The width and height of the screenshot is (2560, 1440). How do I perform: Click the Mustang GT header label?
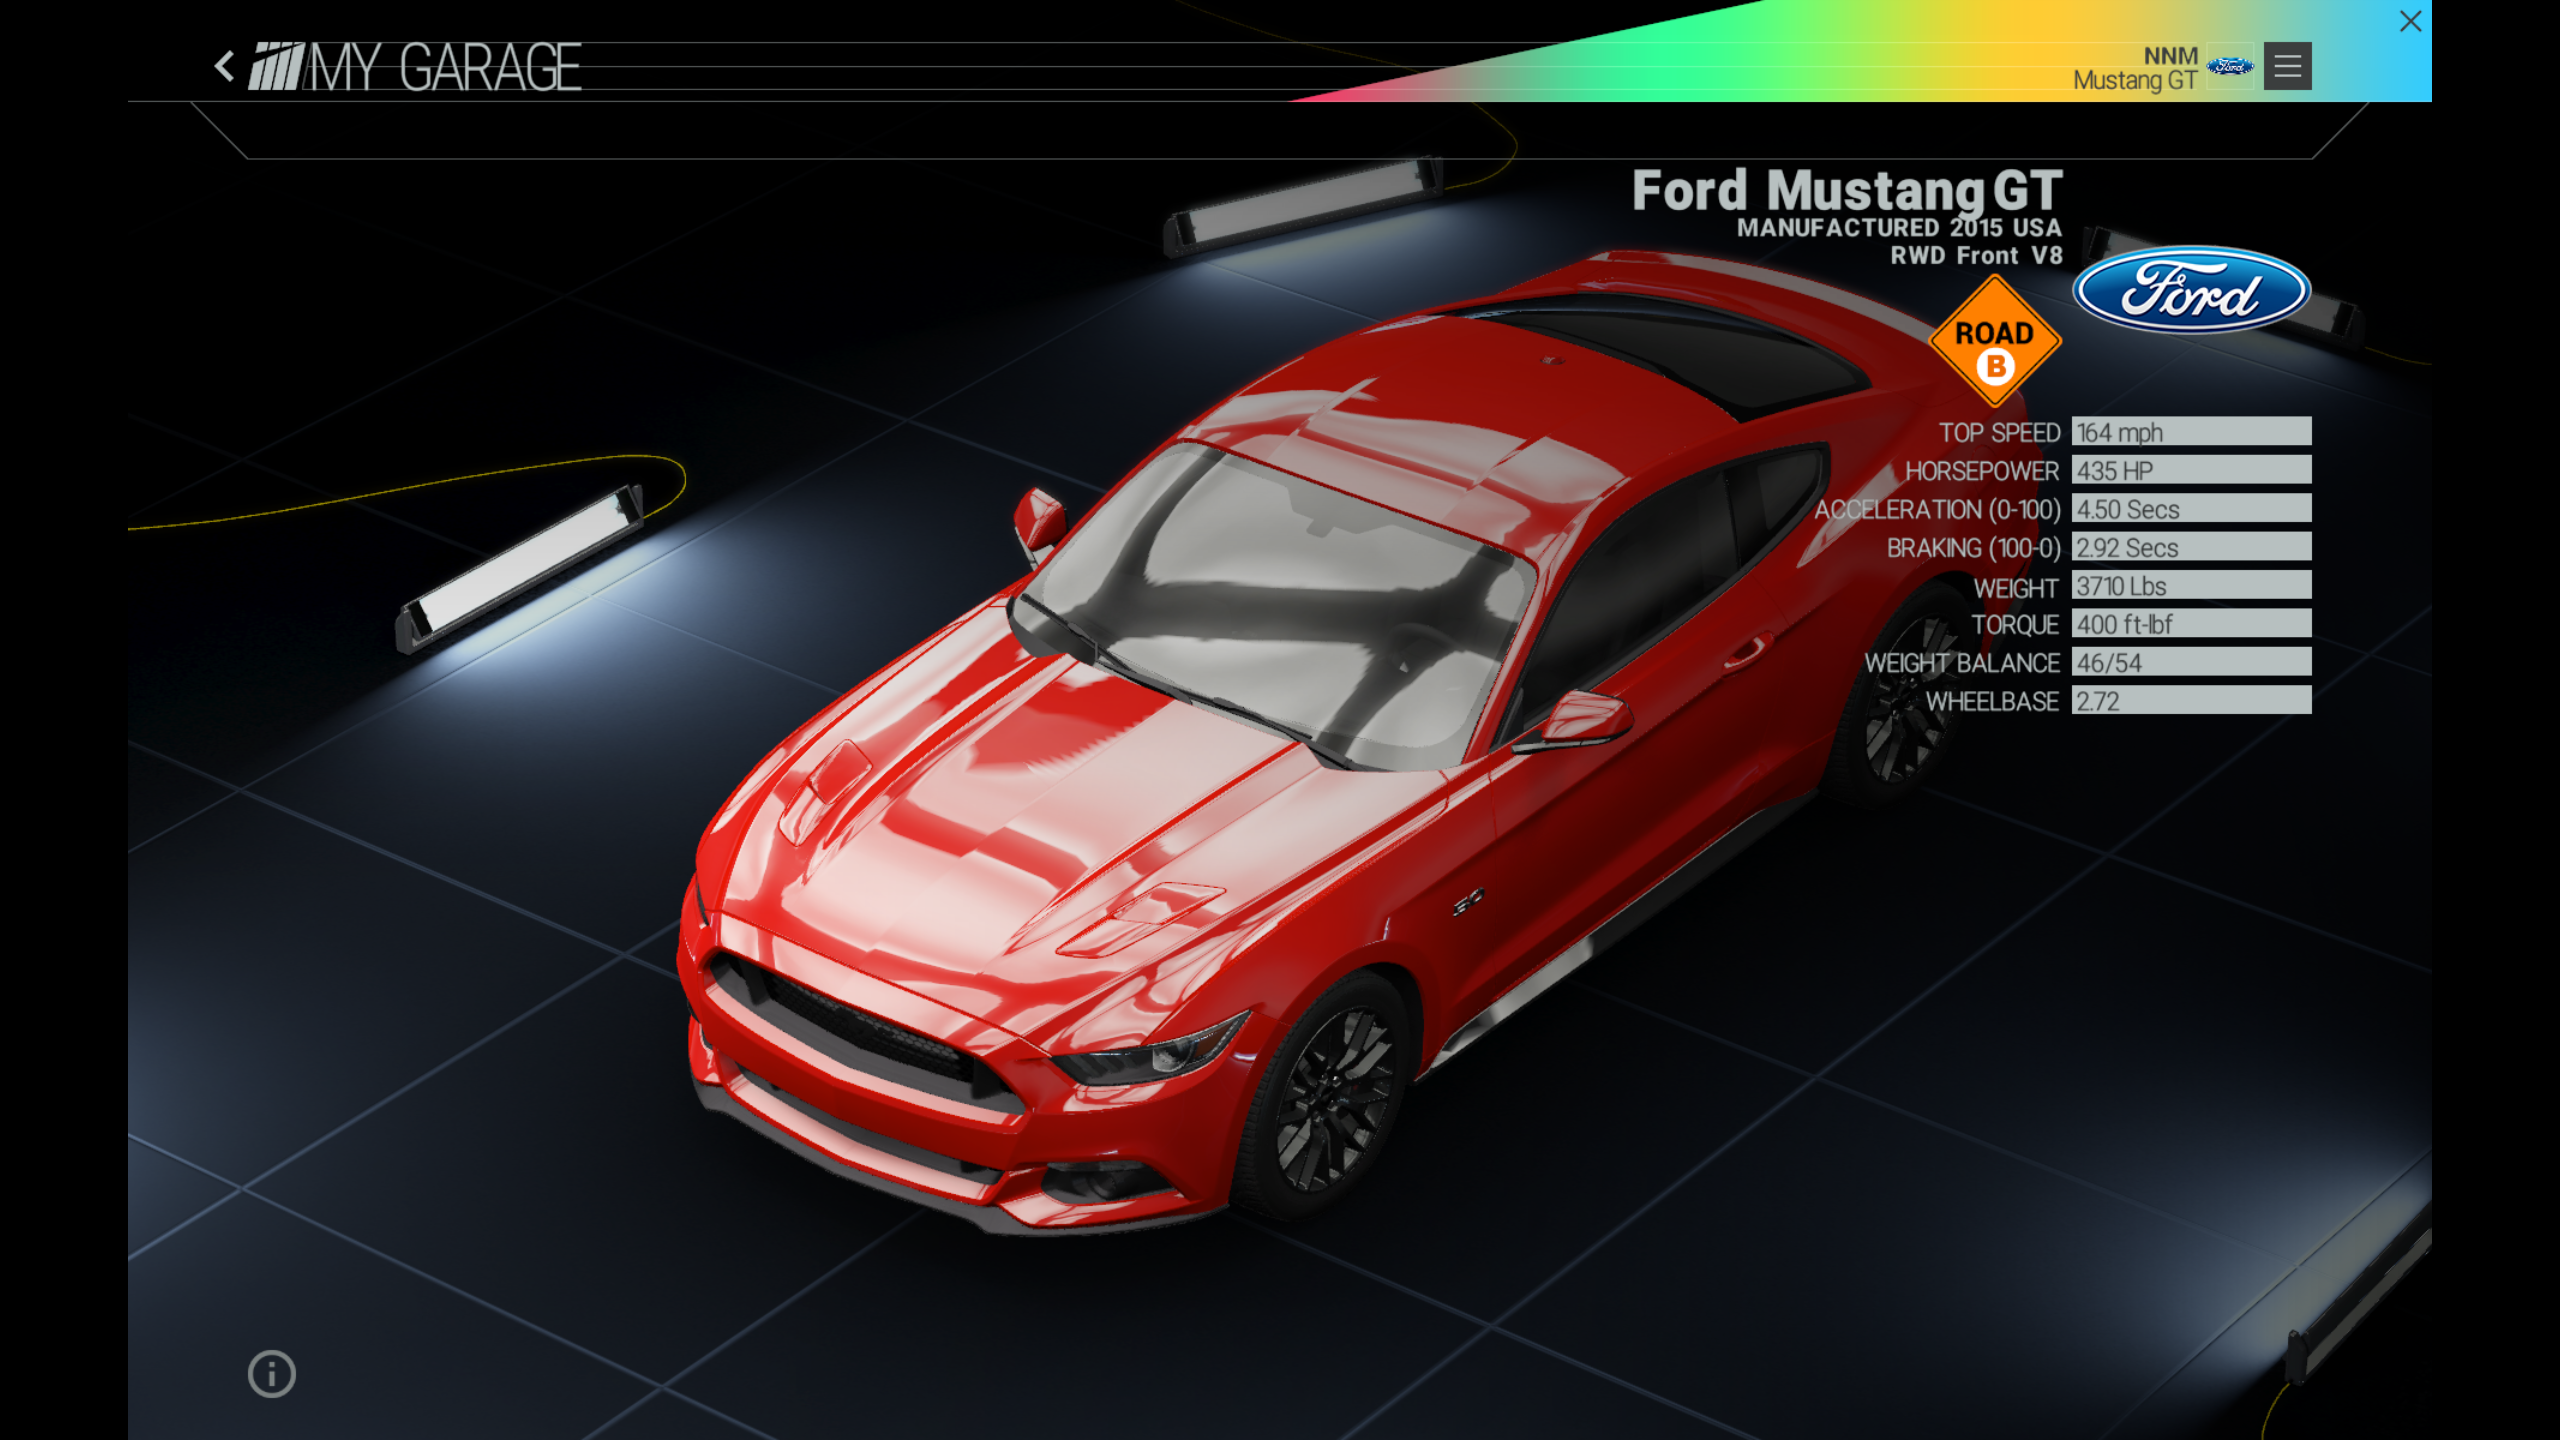(2134, 80)
